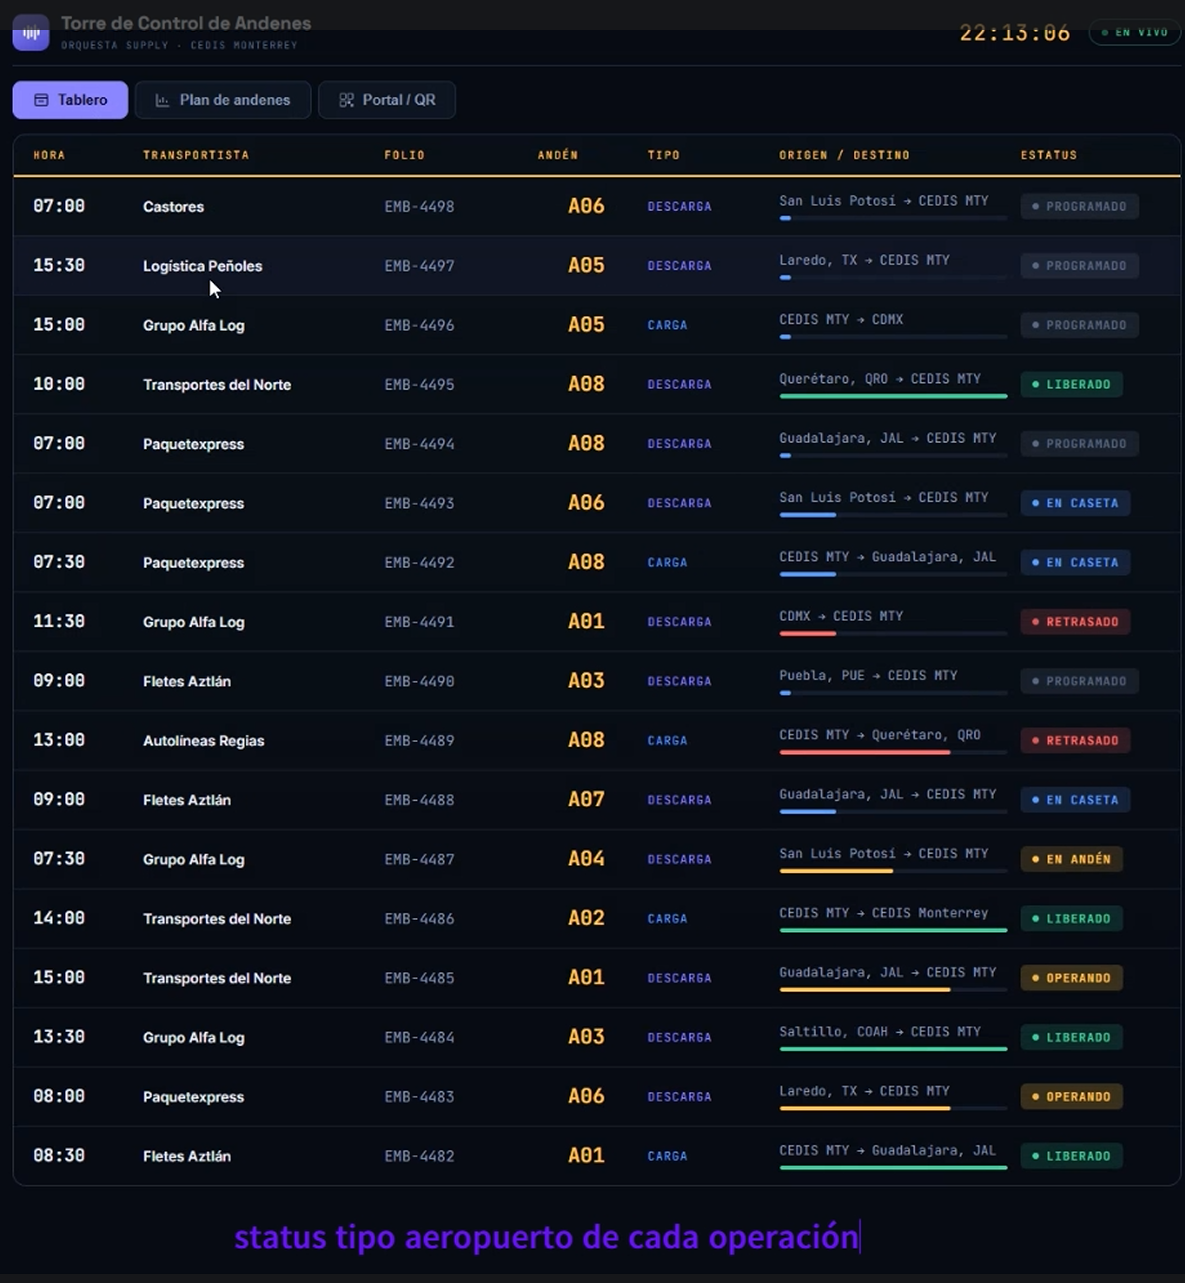Select the Autolíneas Regias carrier name

204,741
